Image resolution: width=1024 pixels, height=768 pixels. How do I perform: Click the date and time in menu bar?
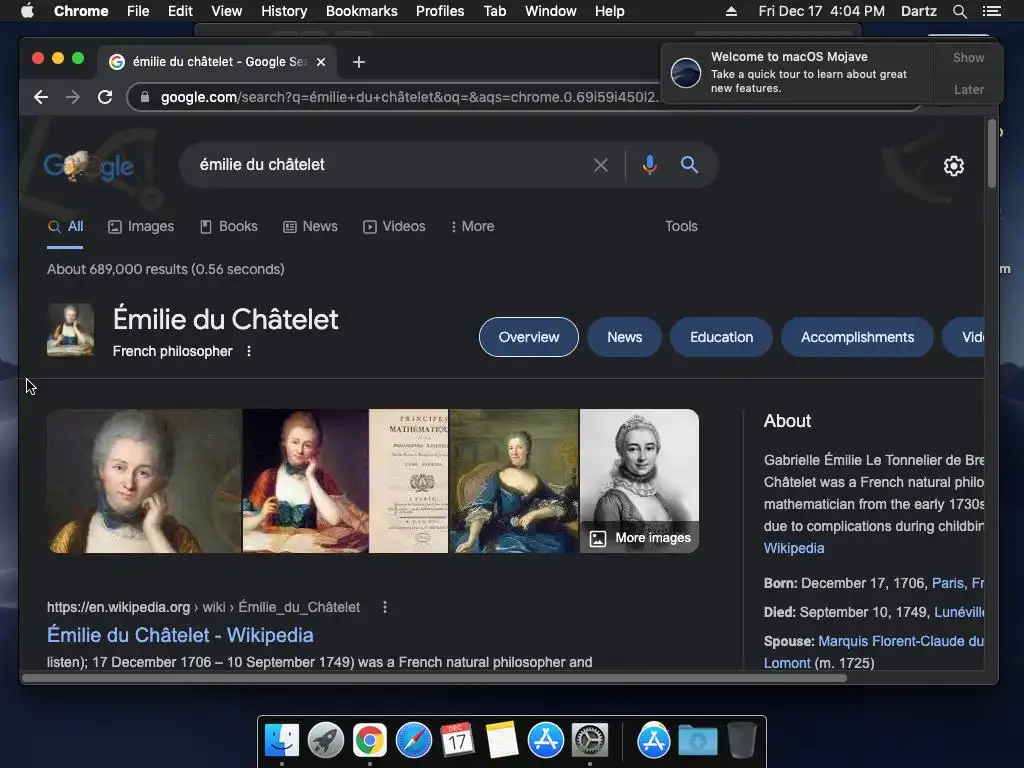point(822,11)
